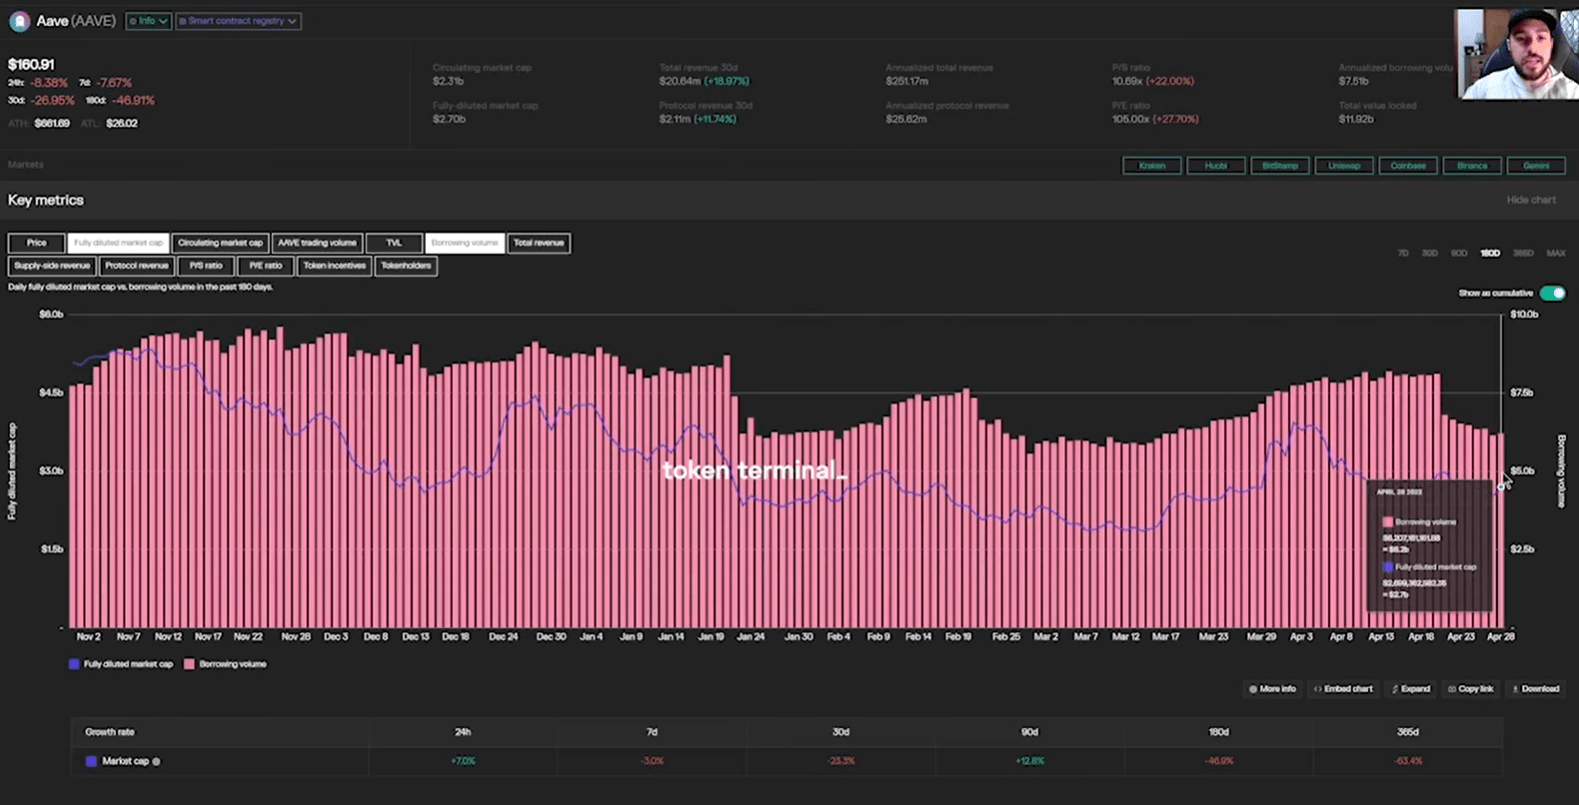Toggle the P/S ratio metric
The width and height of the screenshot is (1579, 805).
206,266
